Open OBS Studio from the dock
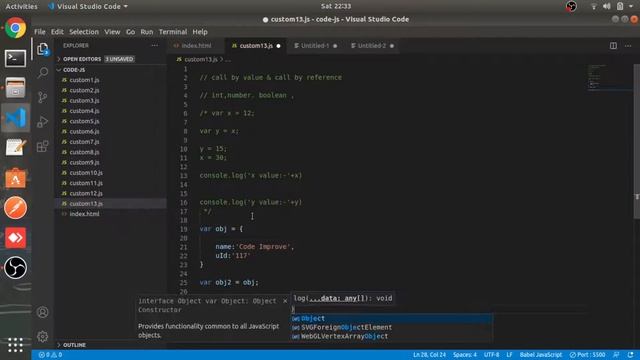This screenshot has height=360, width=640. 16,268
